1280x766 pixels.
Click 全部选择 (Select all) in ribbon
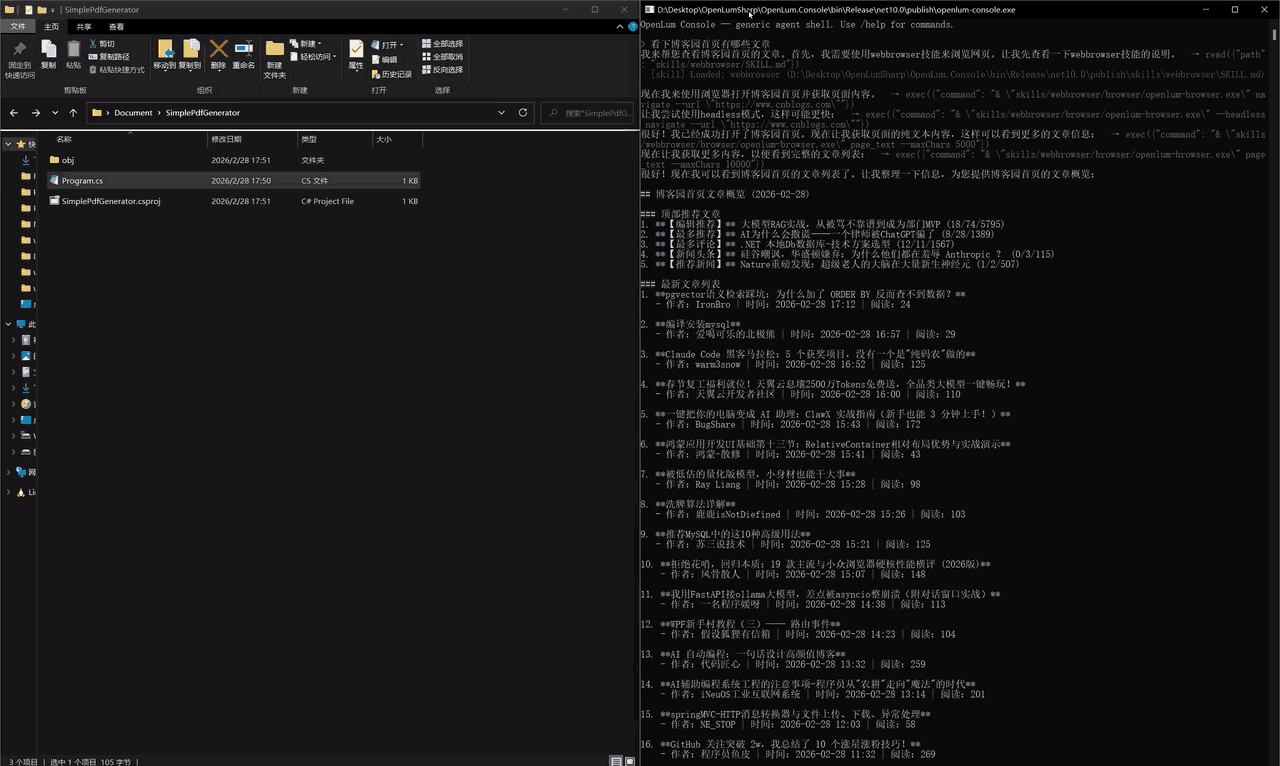[x=442, y=44]
